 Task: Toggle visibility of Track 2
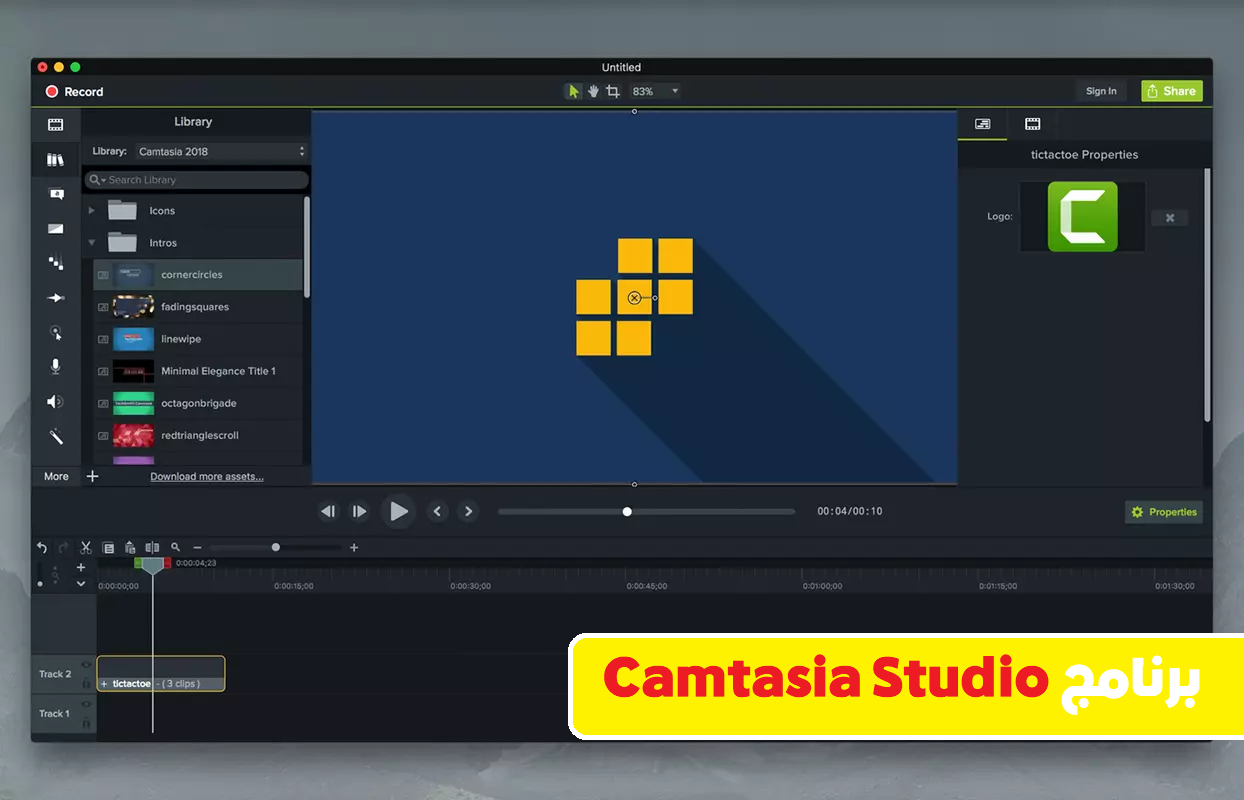(x=86, y=664)
